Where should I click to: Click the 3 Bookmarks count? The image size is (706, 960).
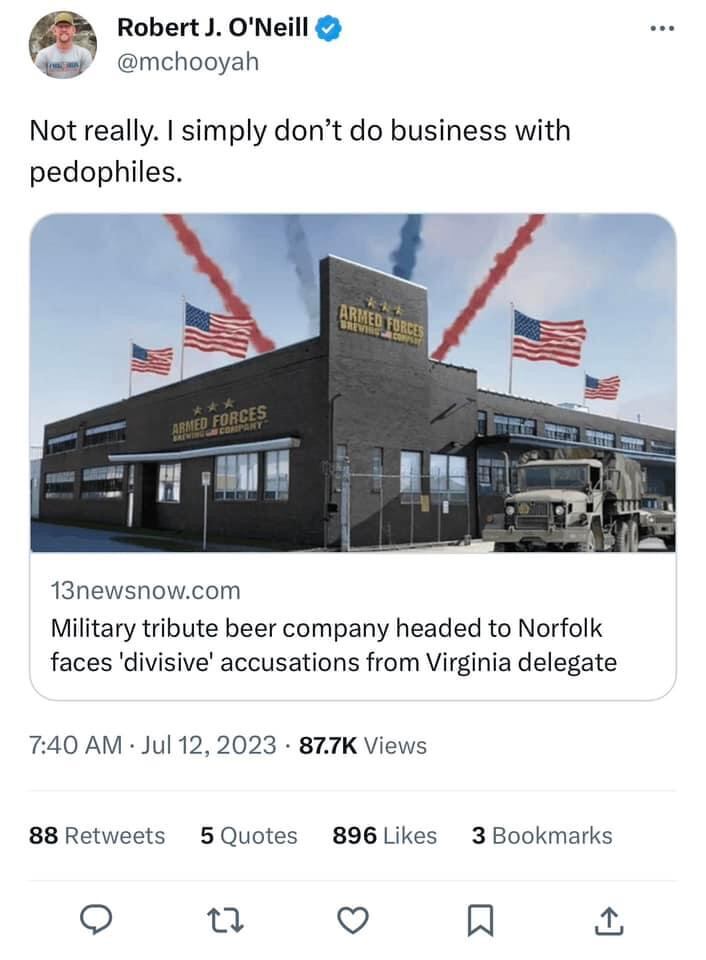pyautogui.click(x=542, y=835)
